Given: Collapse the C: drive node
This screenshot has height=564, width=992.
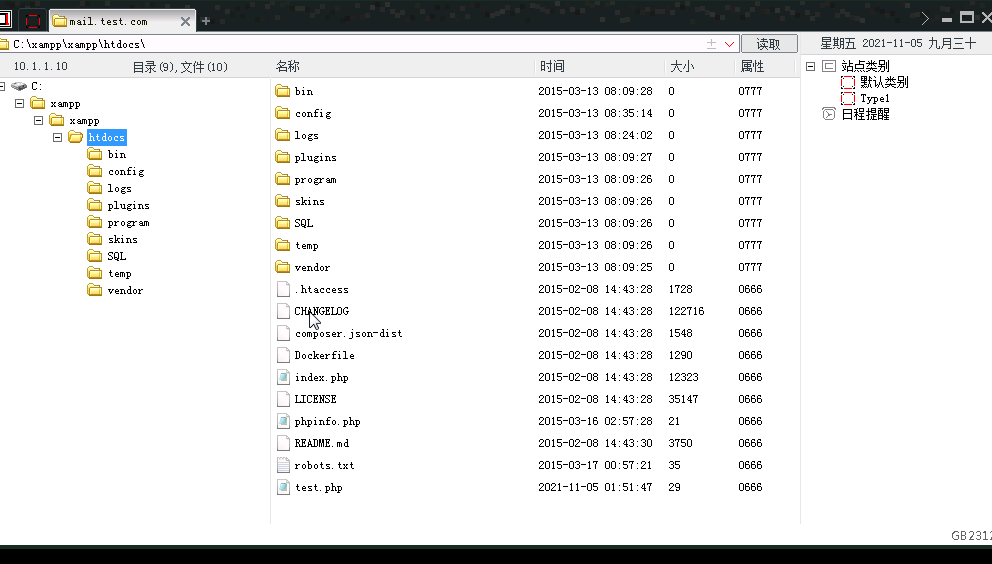Looking at the screenshot, I should coord(2,86).
